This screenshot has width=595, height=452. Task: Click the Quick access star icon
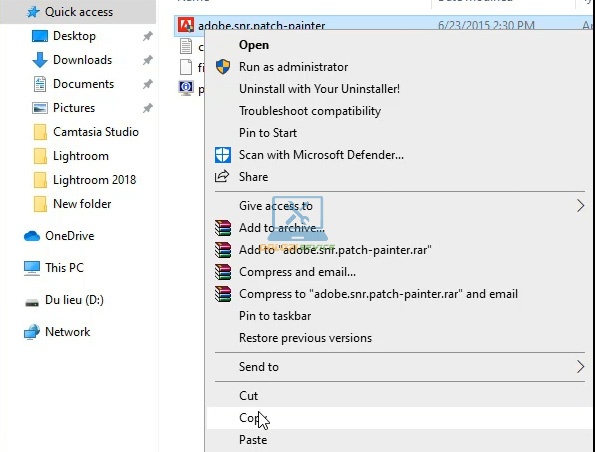pyautogui.click(x=33, y=12)
